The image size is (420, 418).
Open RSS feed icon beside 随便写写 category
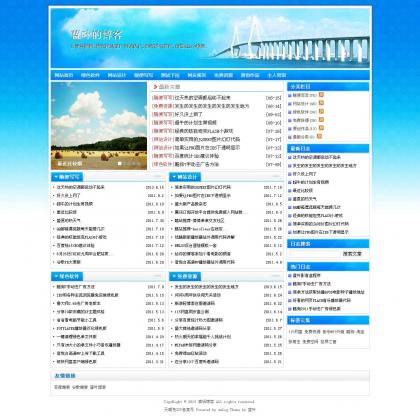(321, 95)
